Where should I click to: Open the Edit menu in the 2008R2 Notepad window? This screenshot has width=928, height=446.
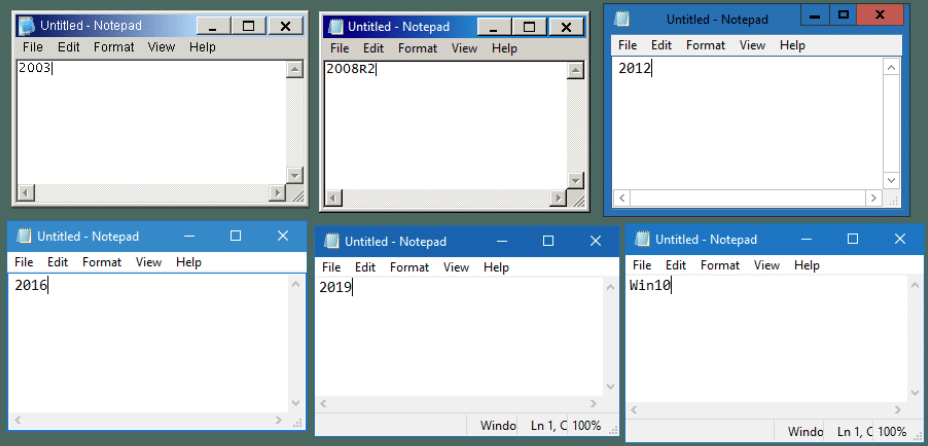tap(373, 48)
